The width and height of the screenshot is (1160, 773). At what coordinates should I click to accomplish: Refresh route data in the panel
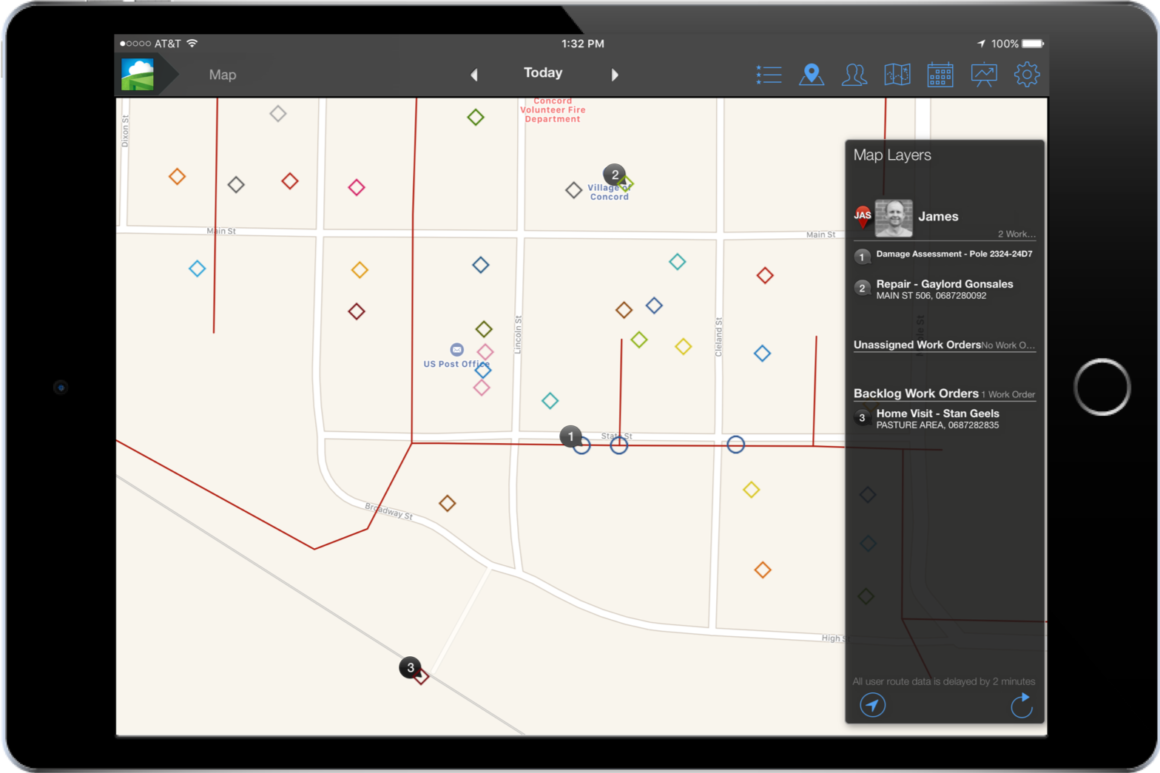point(1021,706)
